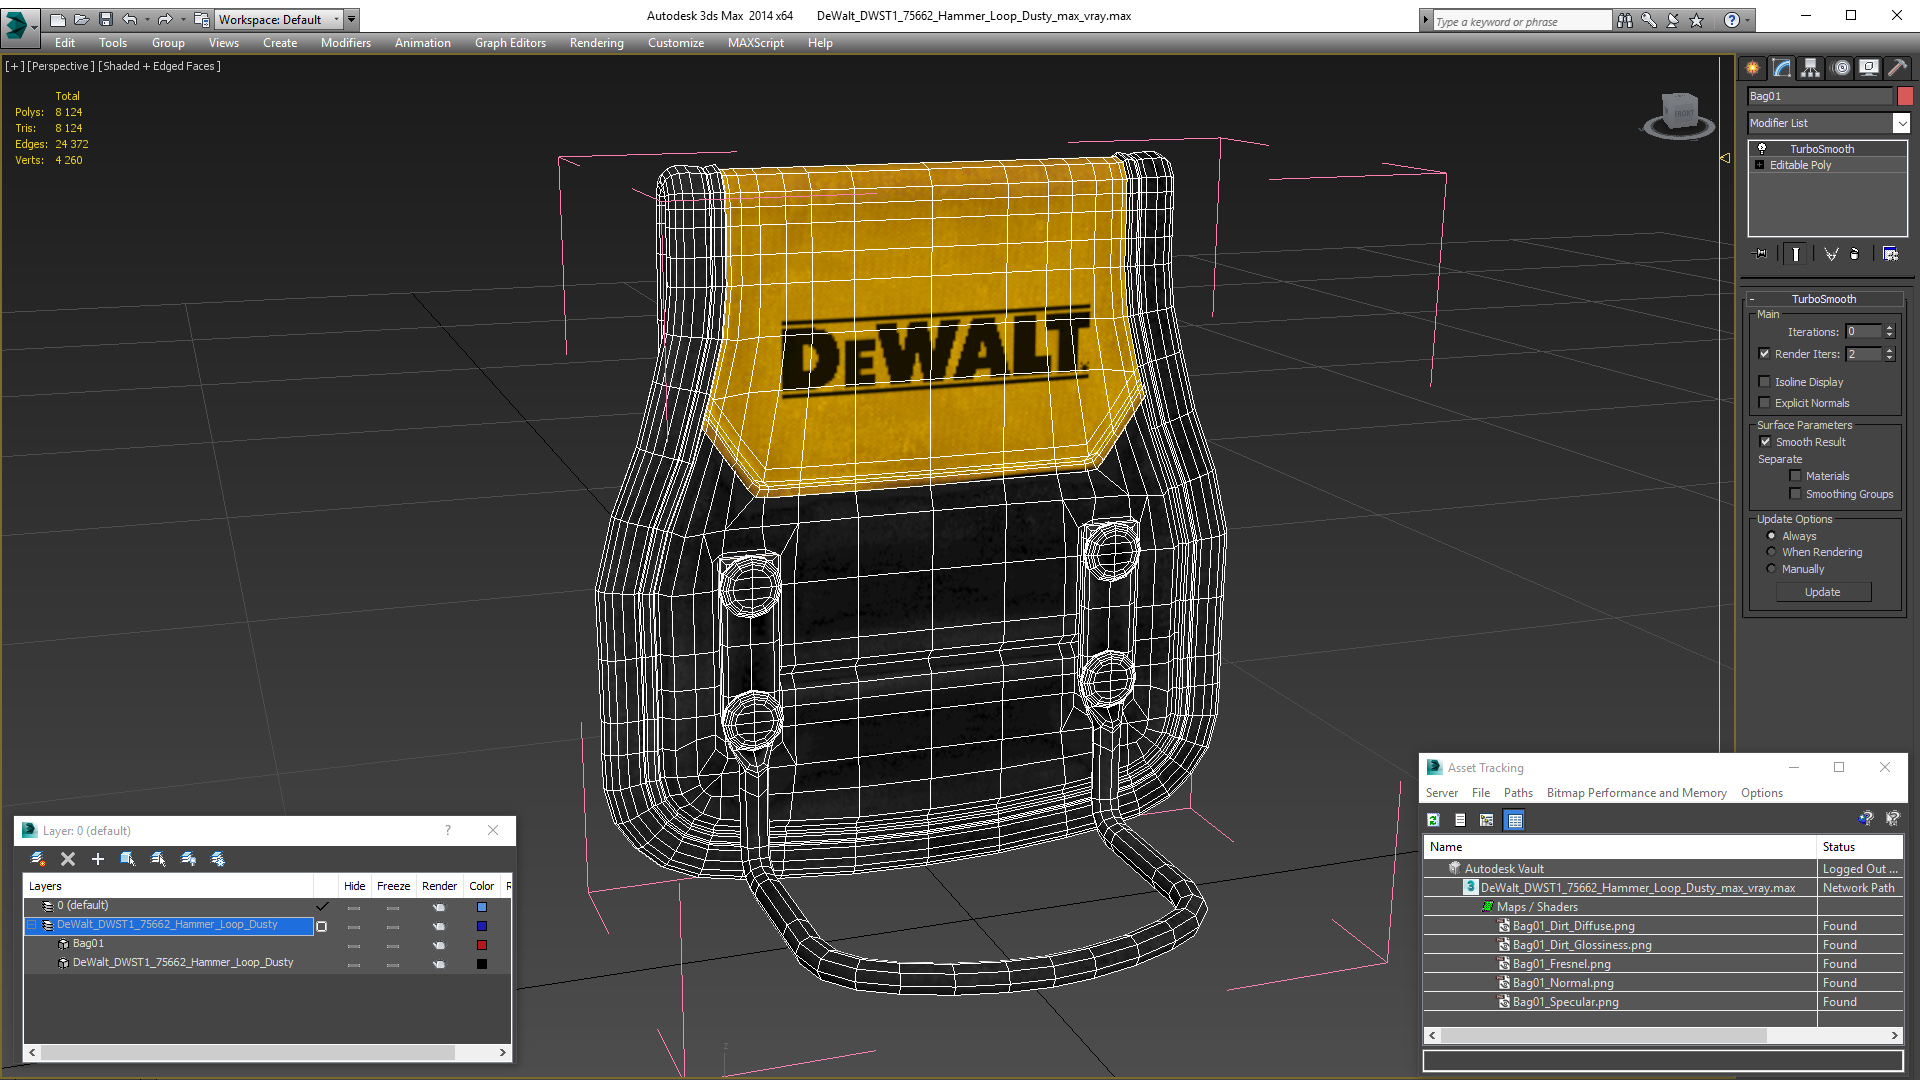
Task: Refresh the Asset Tracking list
Action: click(1433, 820)
